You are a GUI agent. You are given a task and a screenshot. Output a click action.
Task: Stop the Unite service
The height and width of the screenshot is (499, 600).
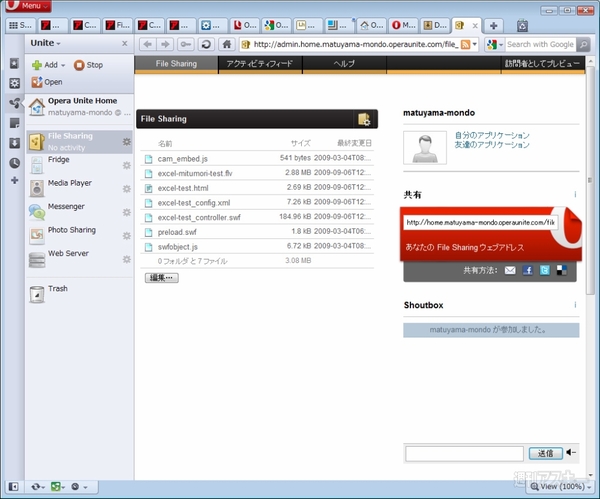[x=88, y=65]
